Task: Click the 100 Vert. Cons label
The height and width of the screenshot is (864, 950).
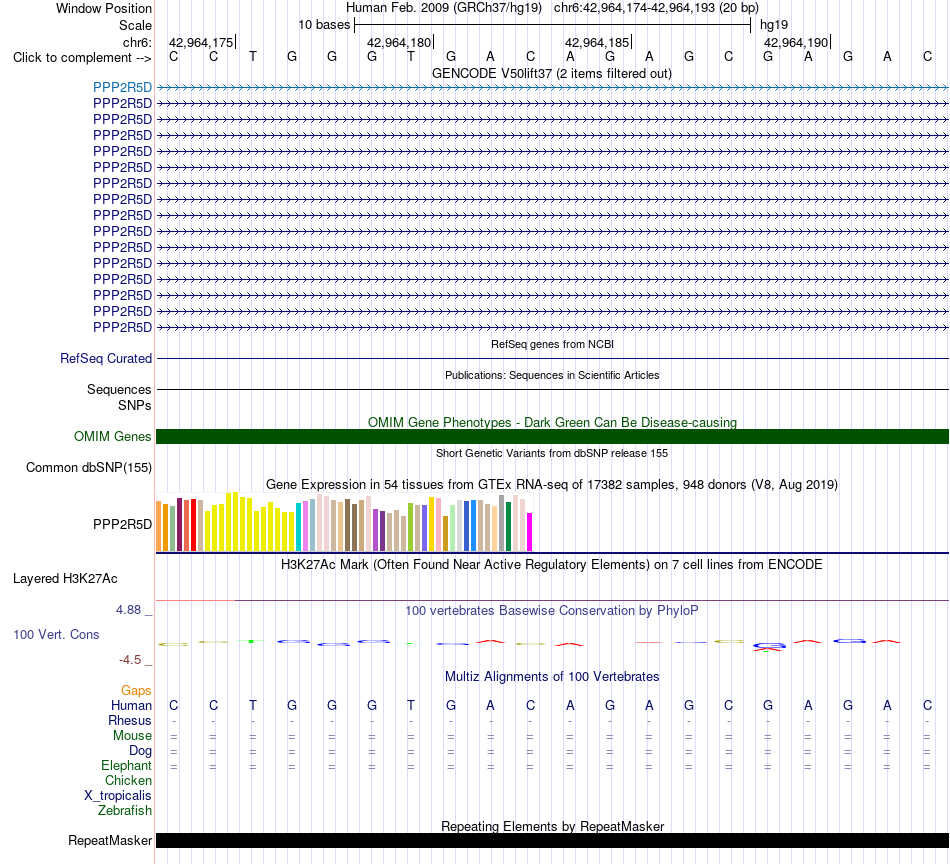Action: pyautogui.click(x=56, y=634)
